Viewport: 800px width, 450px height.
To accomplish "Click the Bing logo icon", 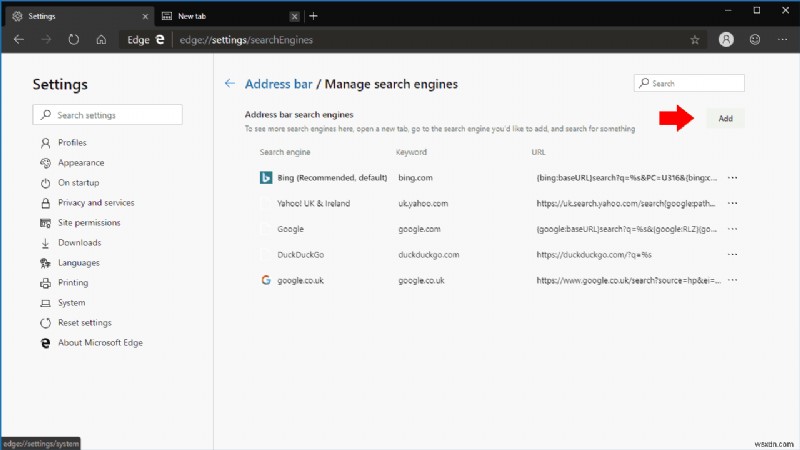I will point(266,178).
